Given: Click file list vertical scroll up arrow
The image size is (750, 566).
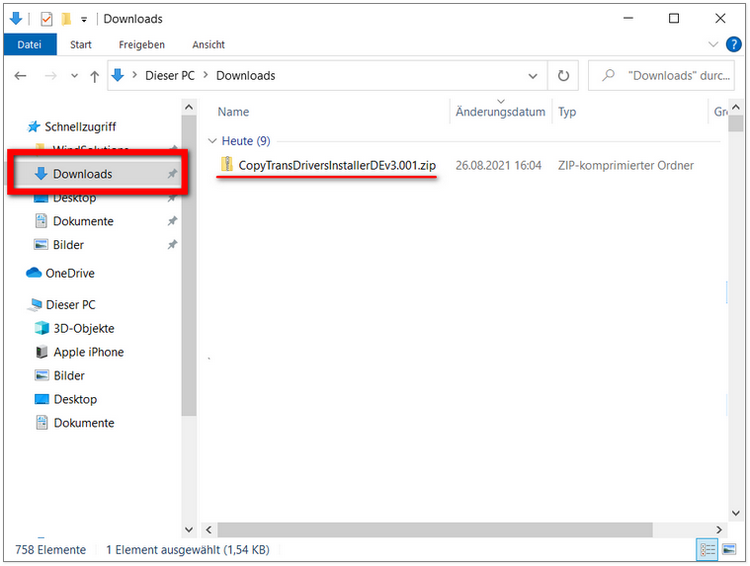Looking at the screenshot, I should tap(736, 107).
